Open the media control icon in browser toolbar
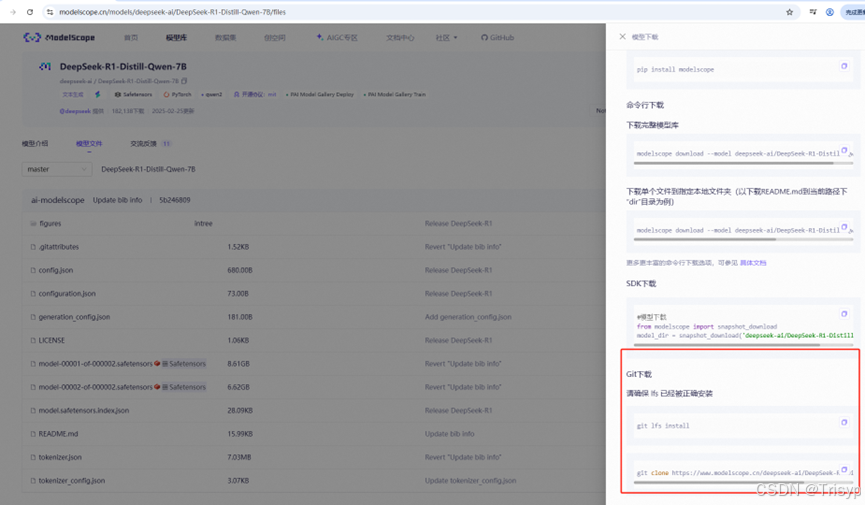This screenshot has height=505, width=865. point(813,12)
